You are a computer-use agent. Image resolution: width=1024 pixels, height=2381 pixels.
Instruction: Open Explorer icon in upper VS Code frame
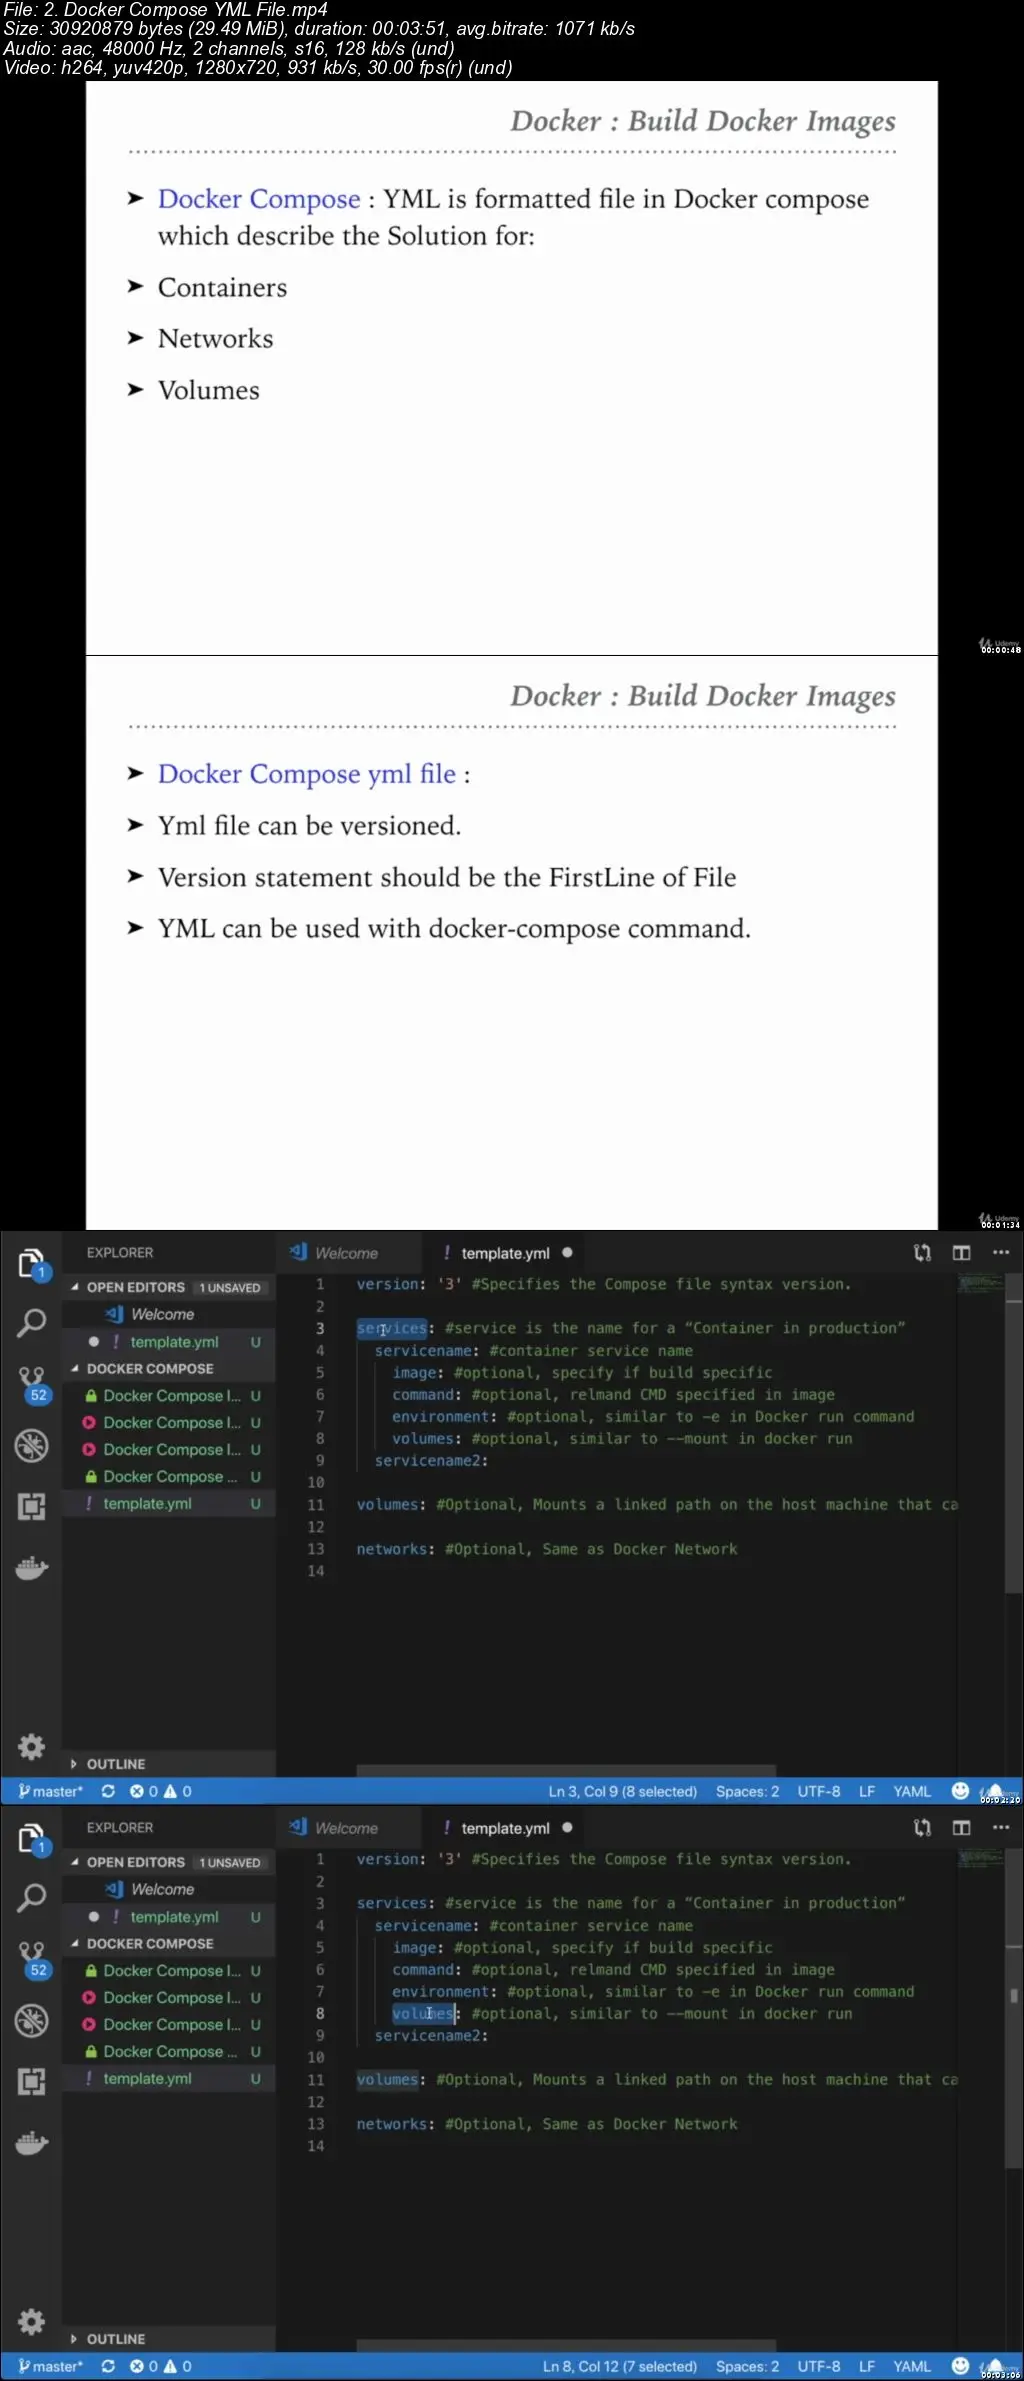[x=32, y=1264]
